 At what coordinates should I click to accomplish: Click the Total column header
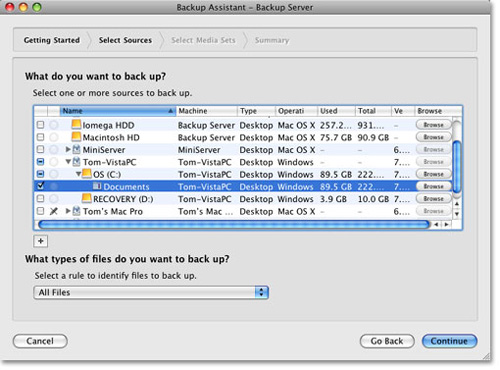(x=373, y=111)
